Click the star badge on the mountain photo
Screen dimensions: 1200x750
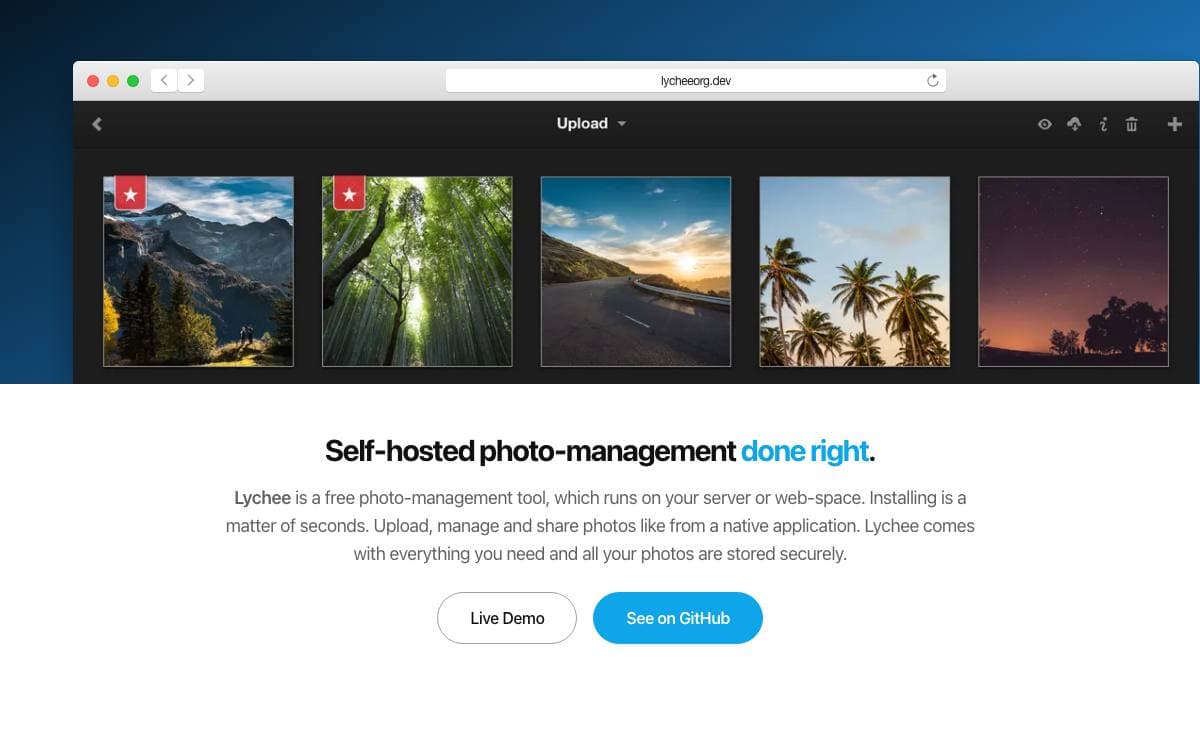tap(130, 192)
